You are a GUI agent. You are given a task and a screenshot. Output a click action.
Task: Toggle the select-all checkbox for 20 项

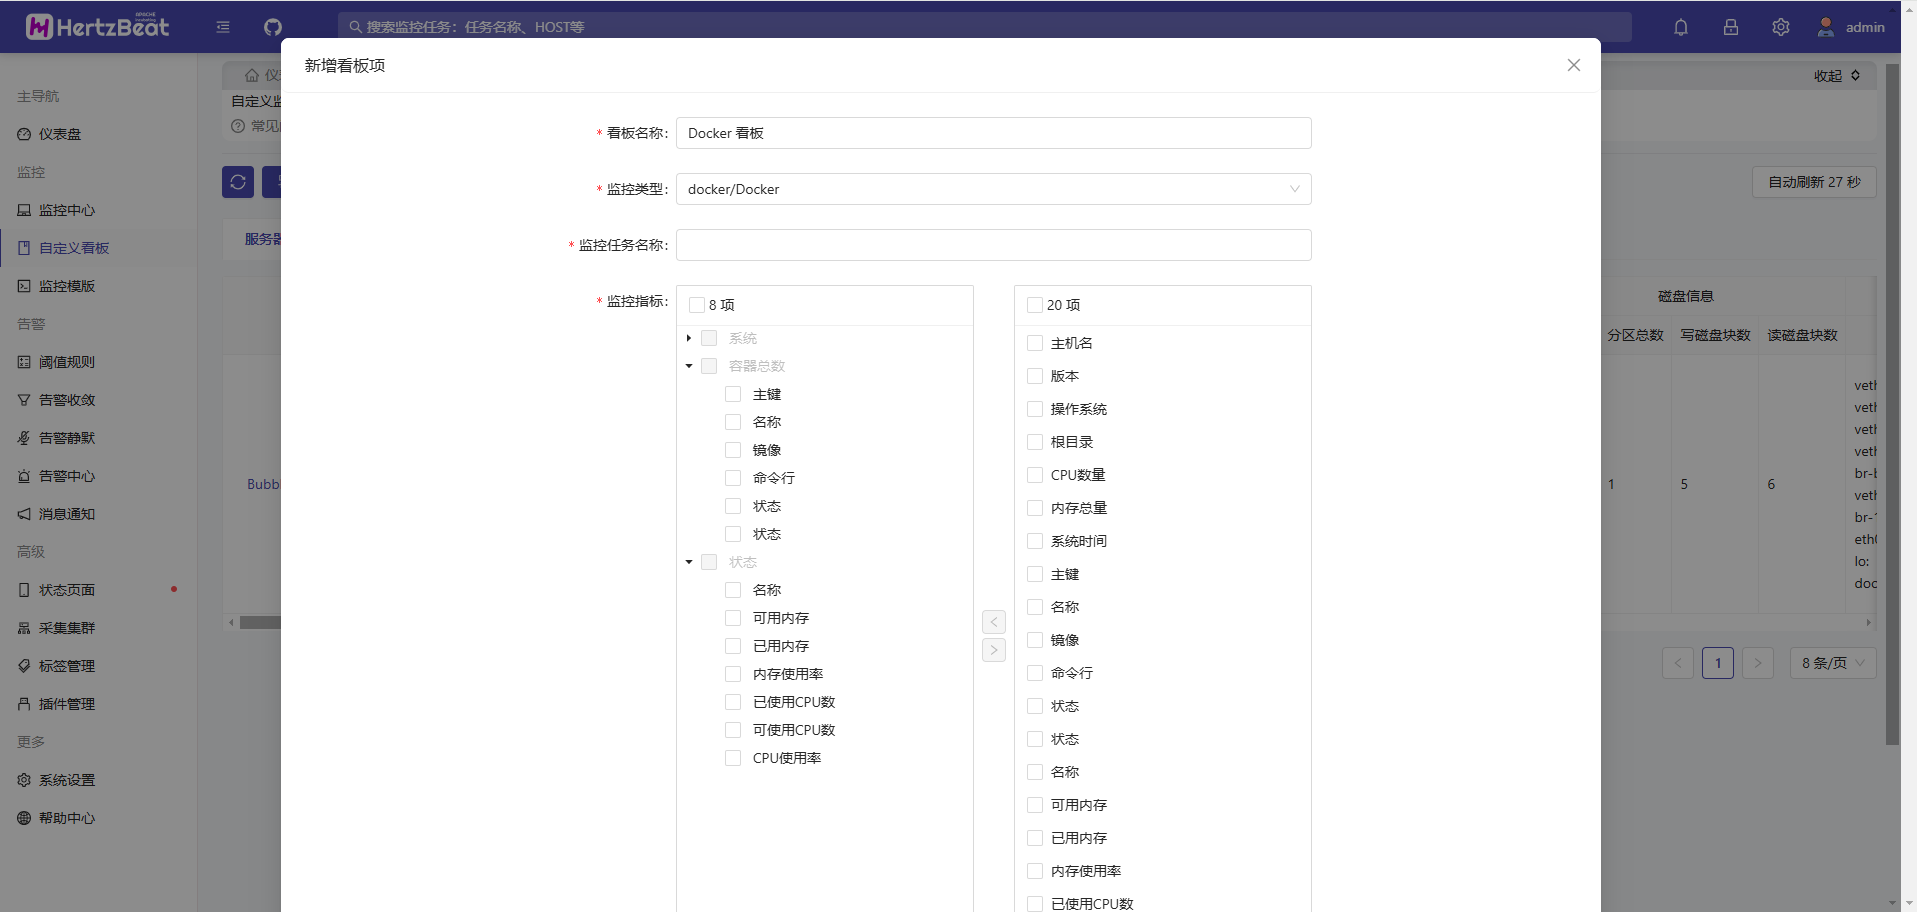[x=1035, y=305]
